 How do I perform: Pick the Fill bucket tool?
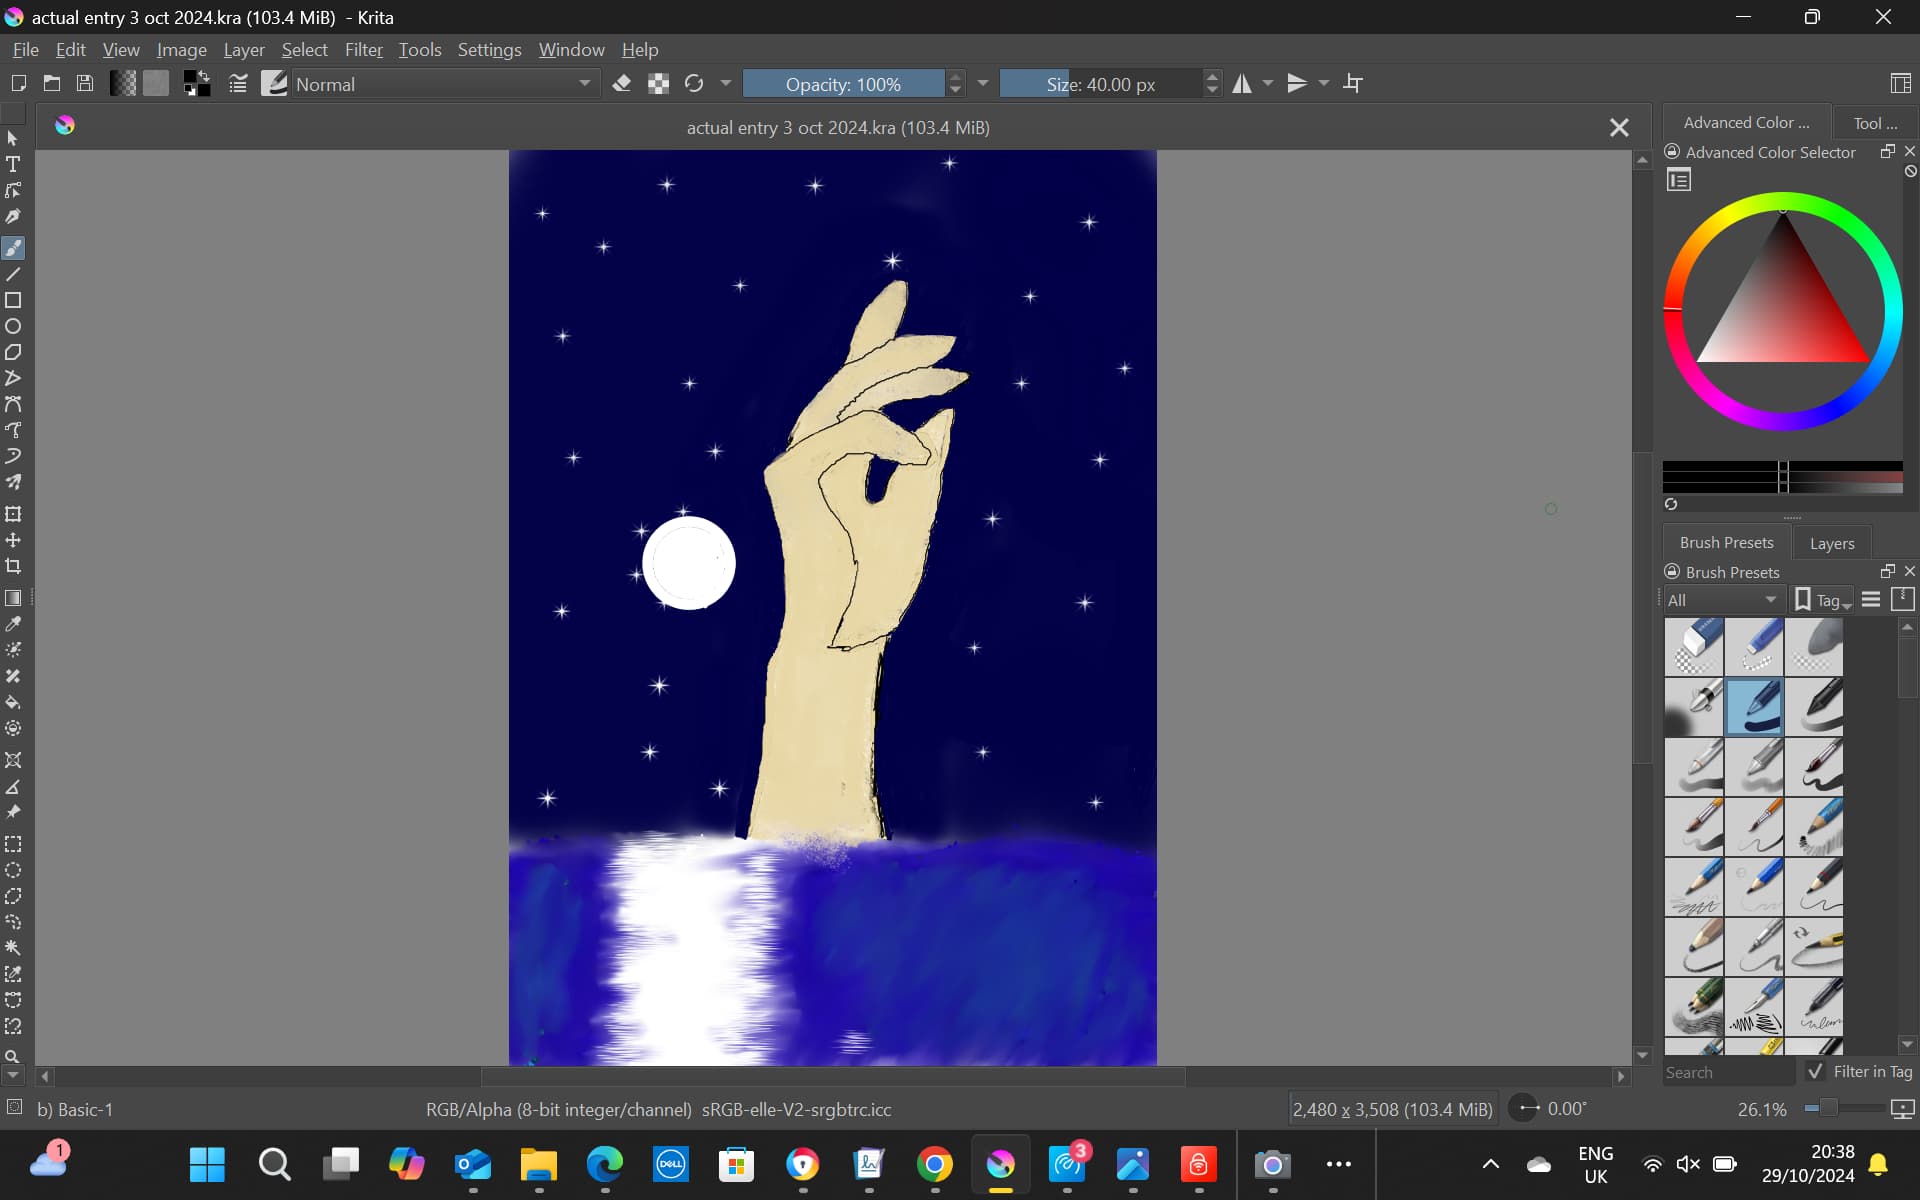tap(13, 702)
